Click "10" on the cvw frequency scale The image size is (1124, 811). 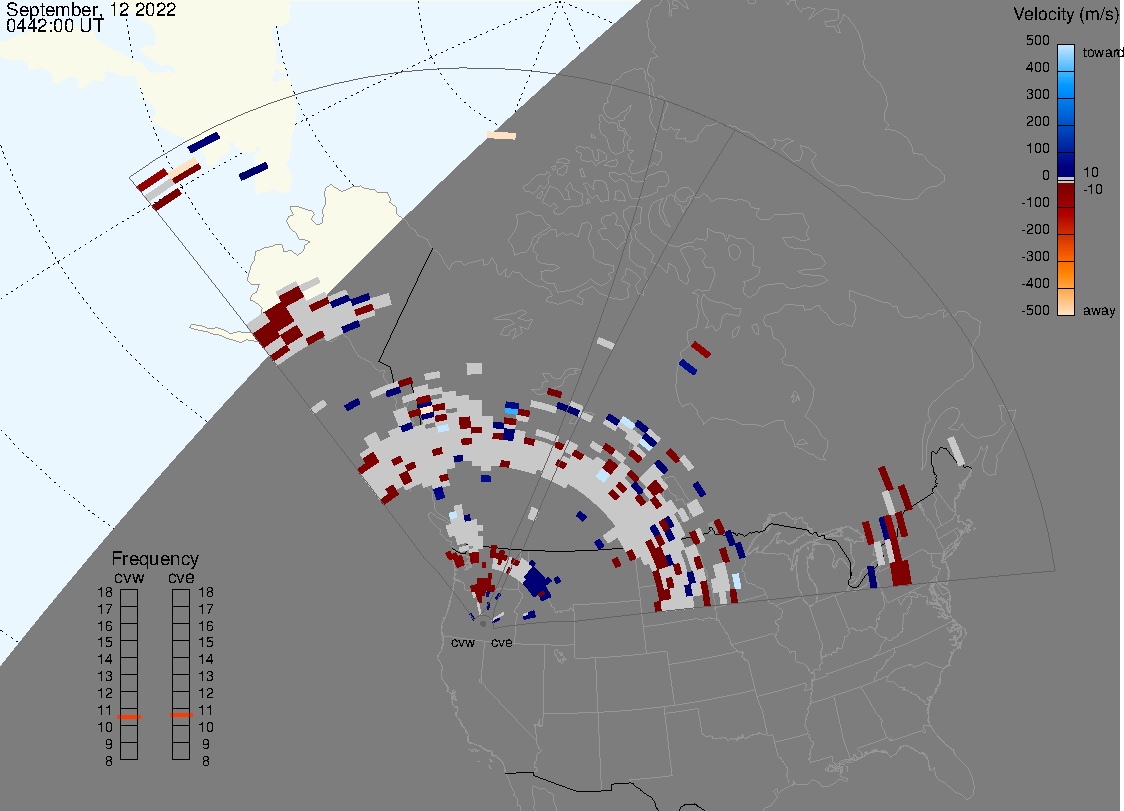pyautogui.click(x=105, y=727)
